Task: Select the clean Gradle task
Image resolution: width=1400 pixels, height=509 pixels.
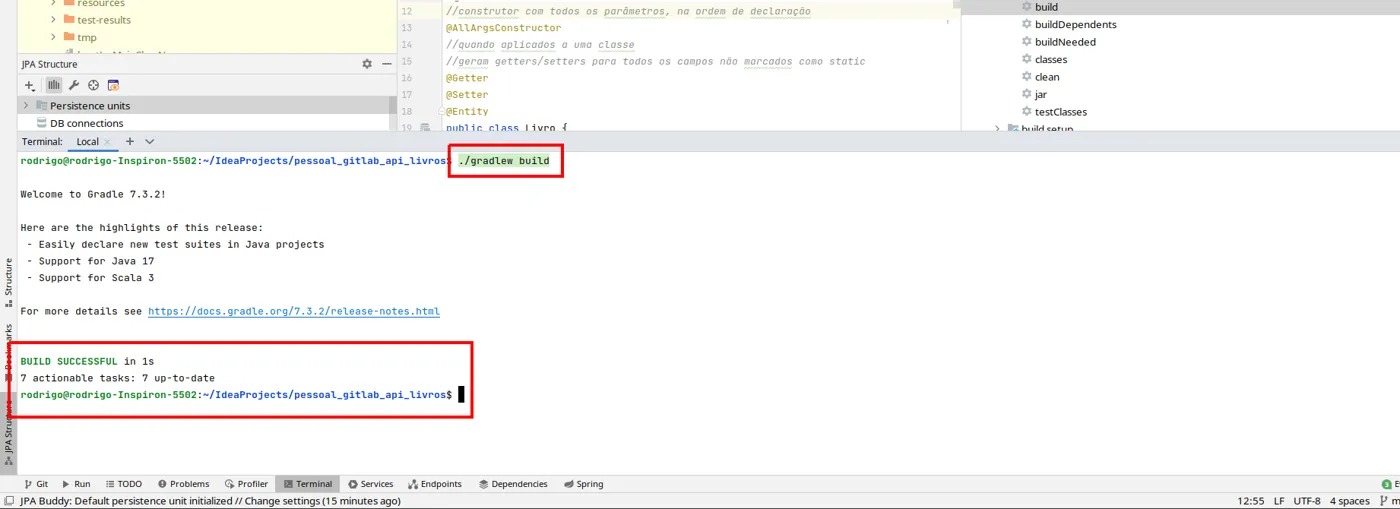Action: [1047, 77]
